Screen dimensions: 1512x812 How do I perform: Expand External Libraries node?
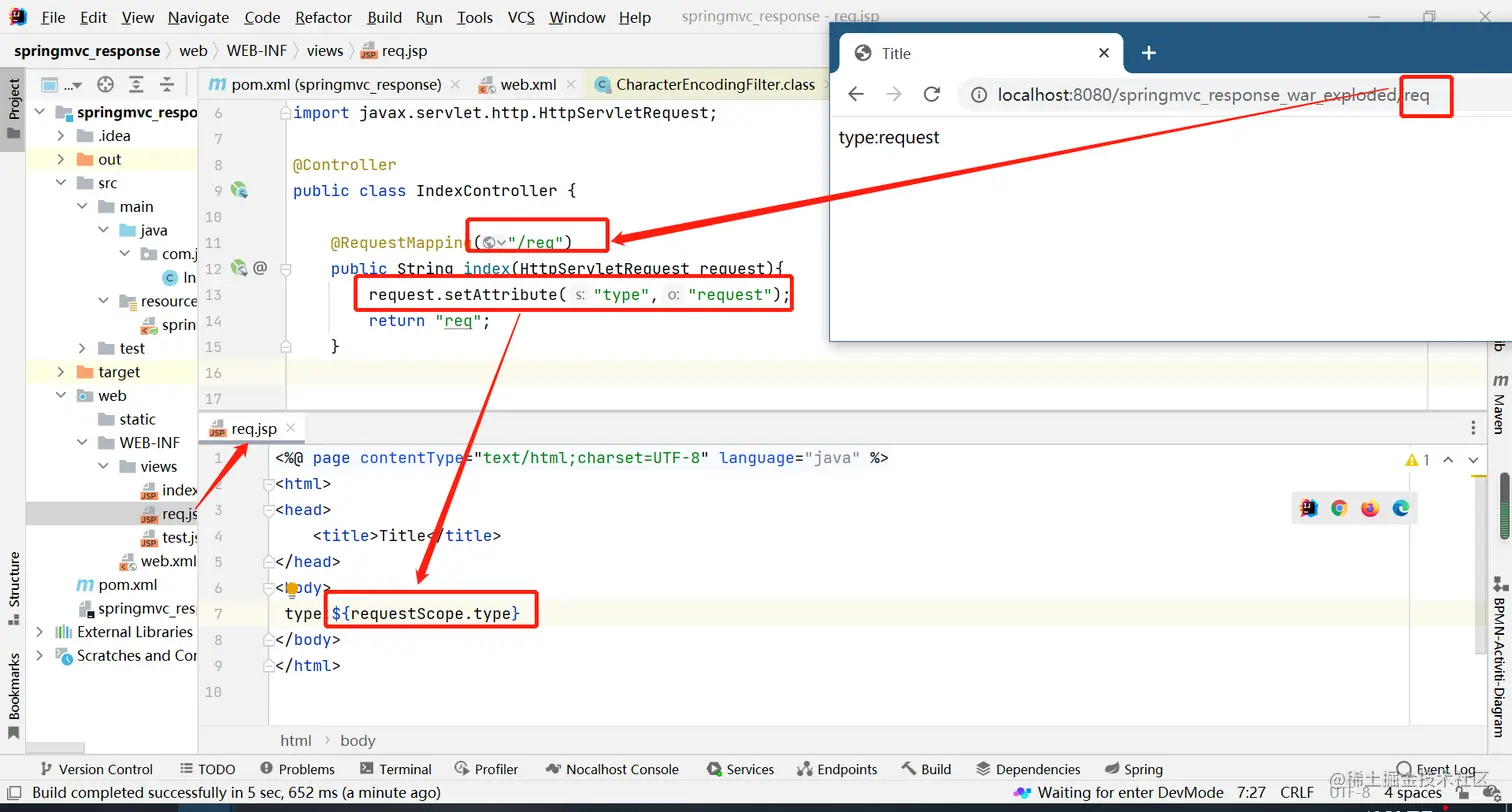click(x=40, y=632)
